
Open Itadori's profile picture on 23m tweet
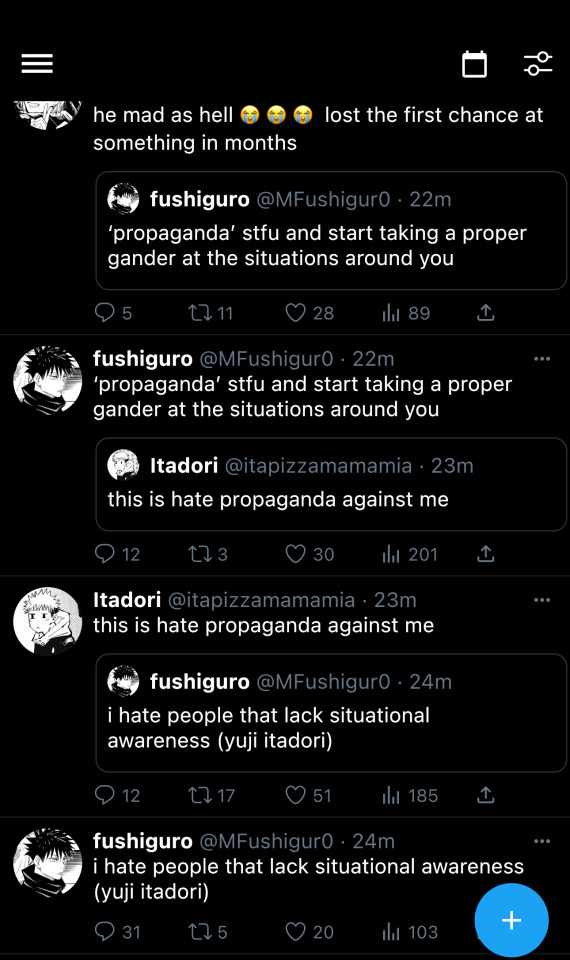[x=48, y=621]
